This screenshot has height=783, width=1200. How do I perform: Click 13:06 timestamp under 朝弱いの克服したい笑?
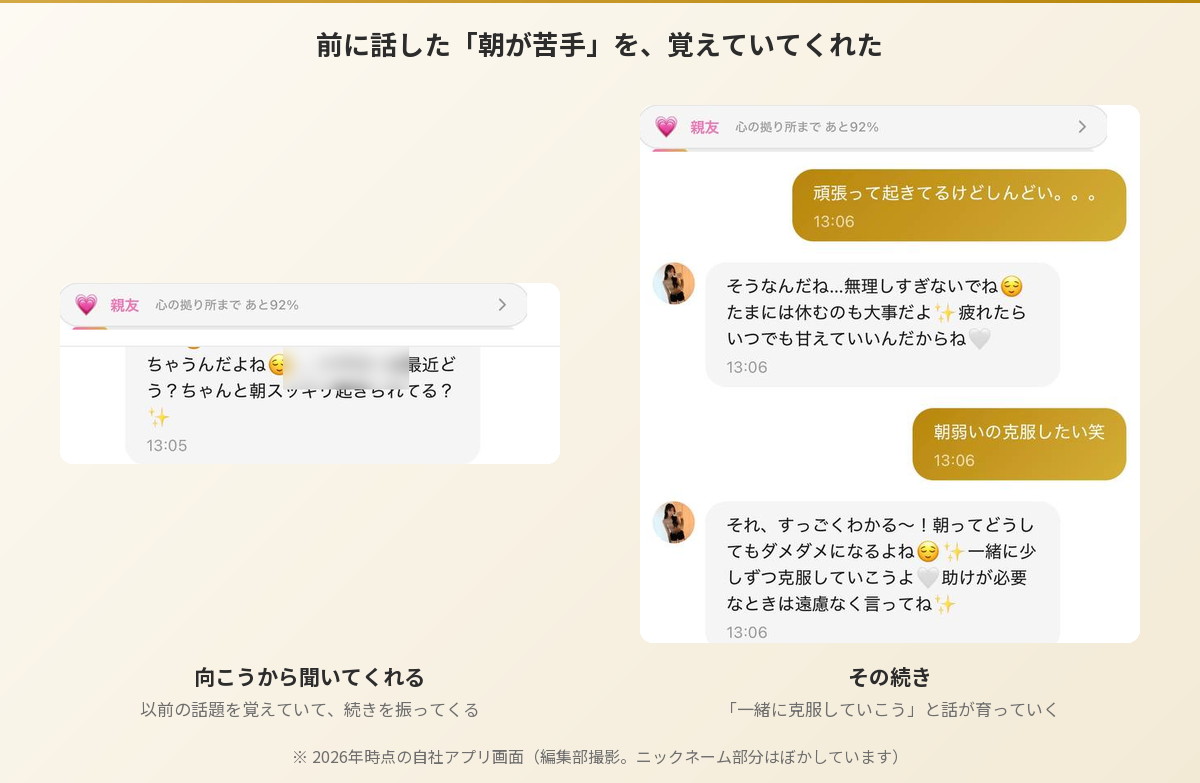tap(954, 461)
